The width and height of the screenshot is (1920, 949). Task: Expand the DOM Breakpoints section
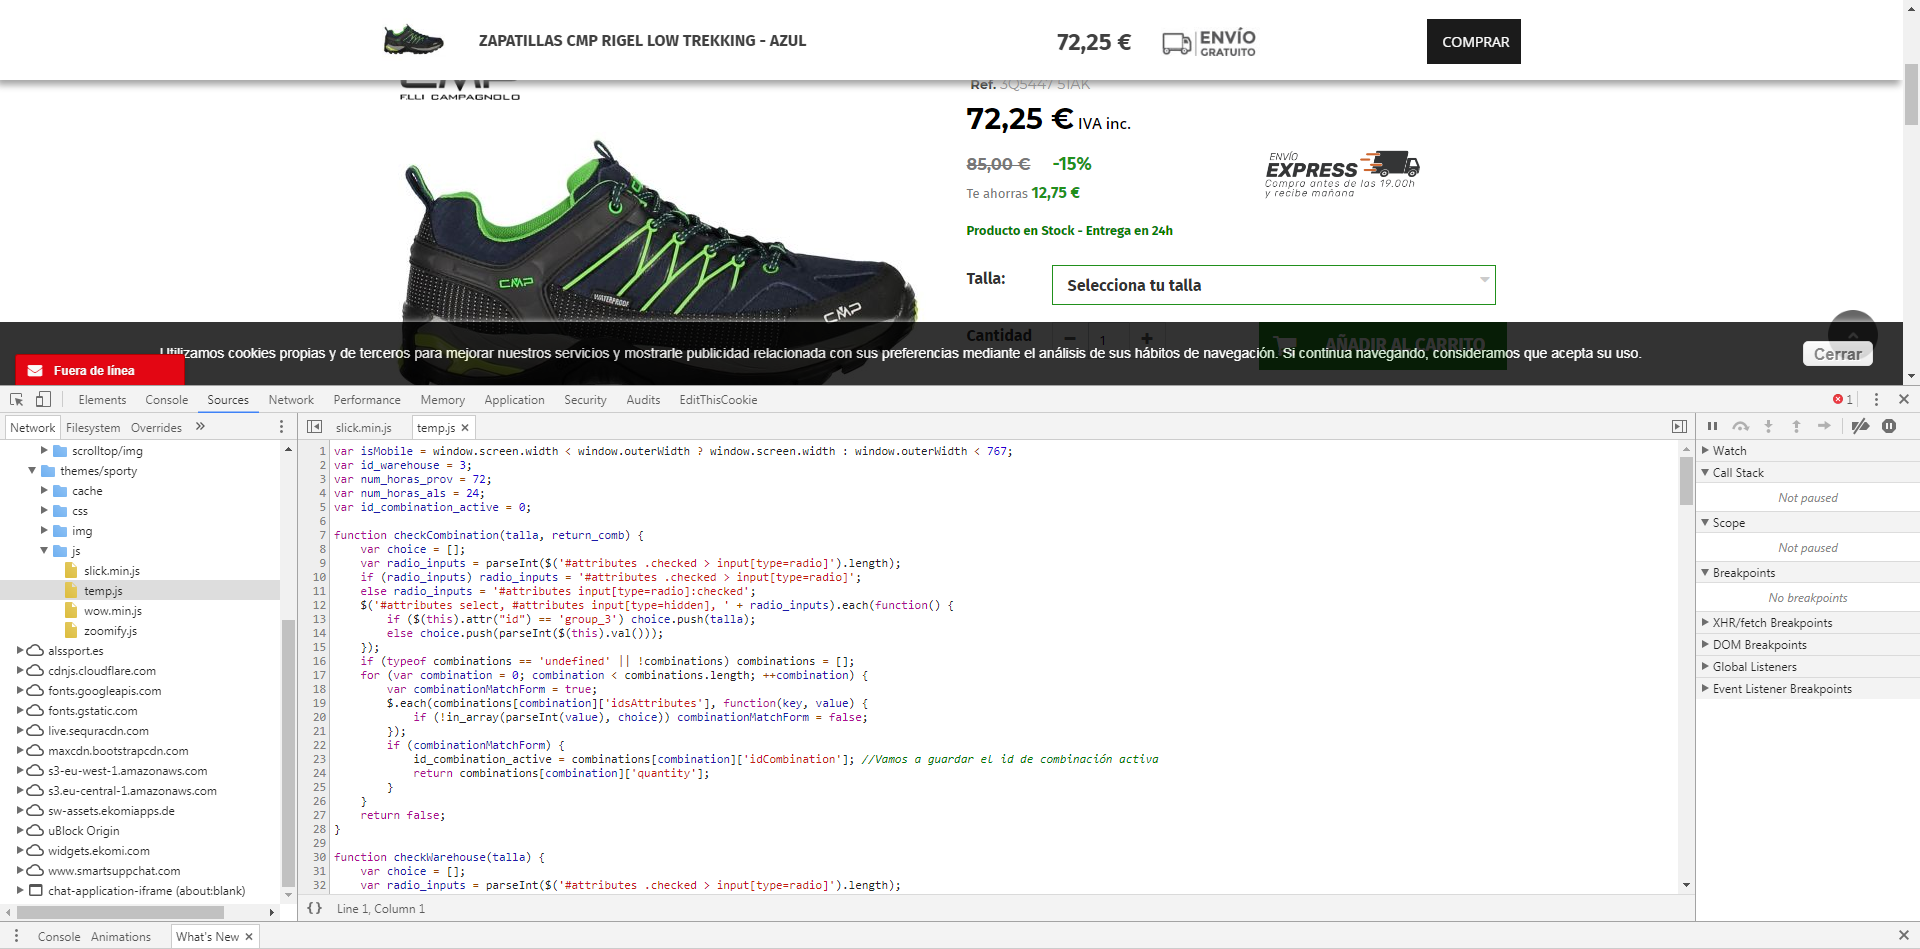pos(1706,645)
